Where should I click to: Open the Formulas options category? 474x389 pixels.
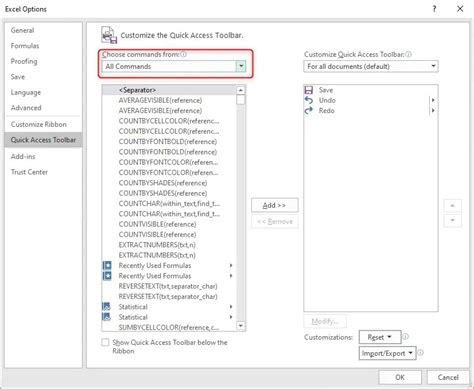pyautogui.click(x=43, y=46)
